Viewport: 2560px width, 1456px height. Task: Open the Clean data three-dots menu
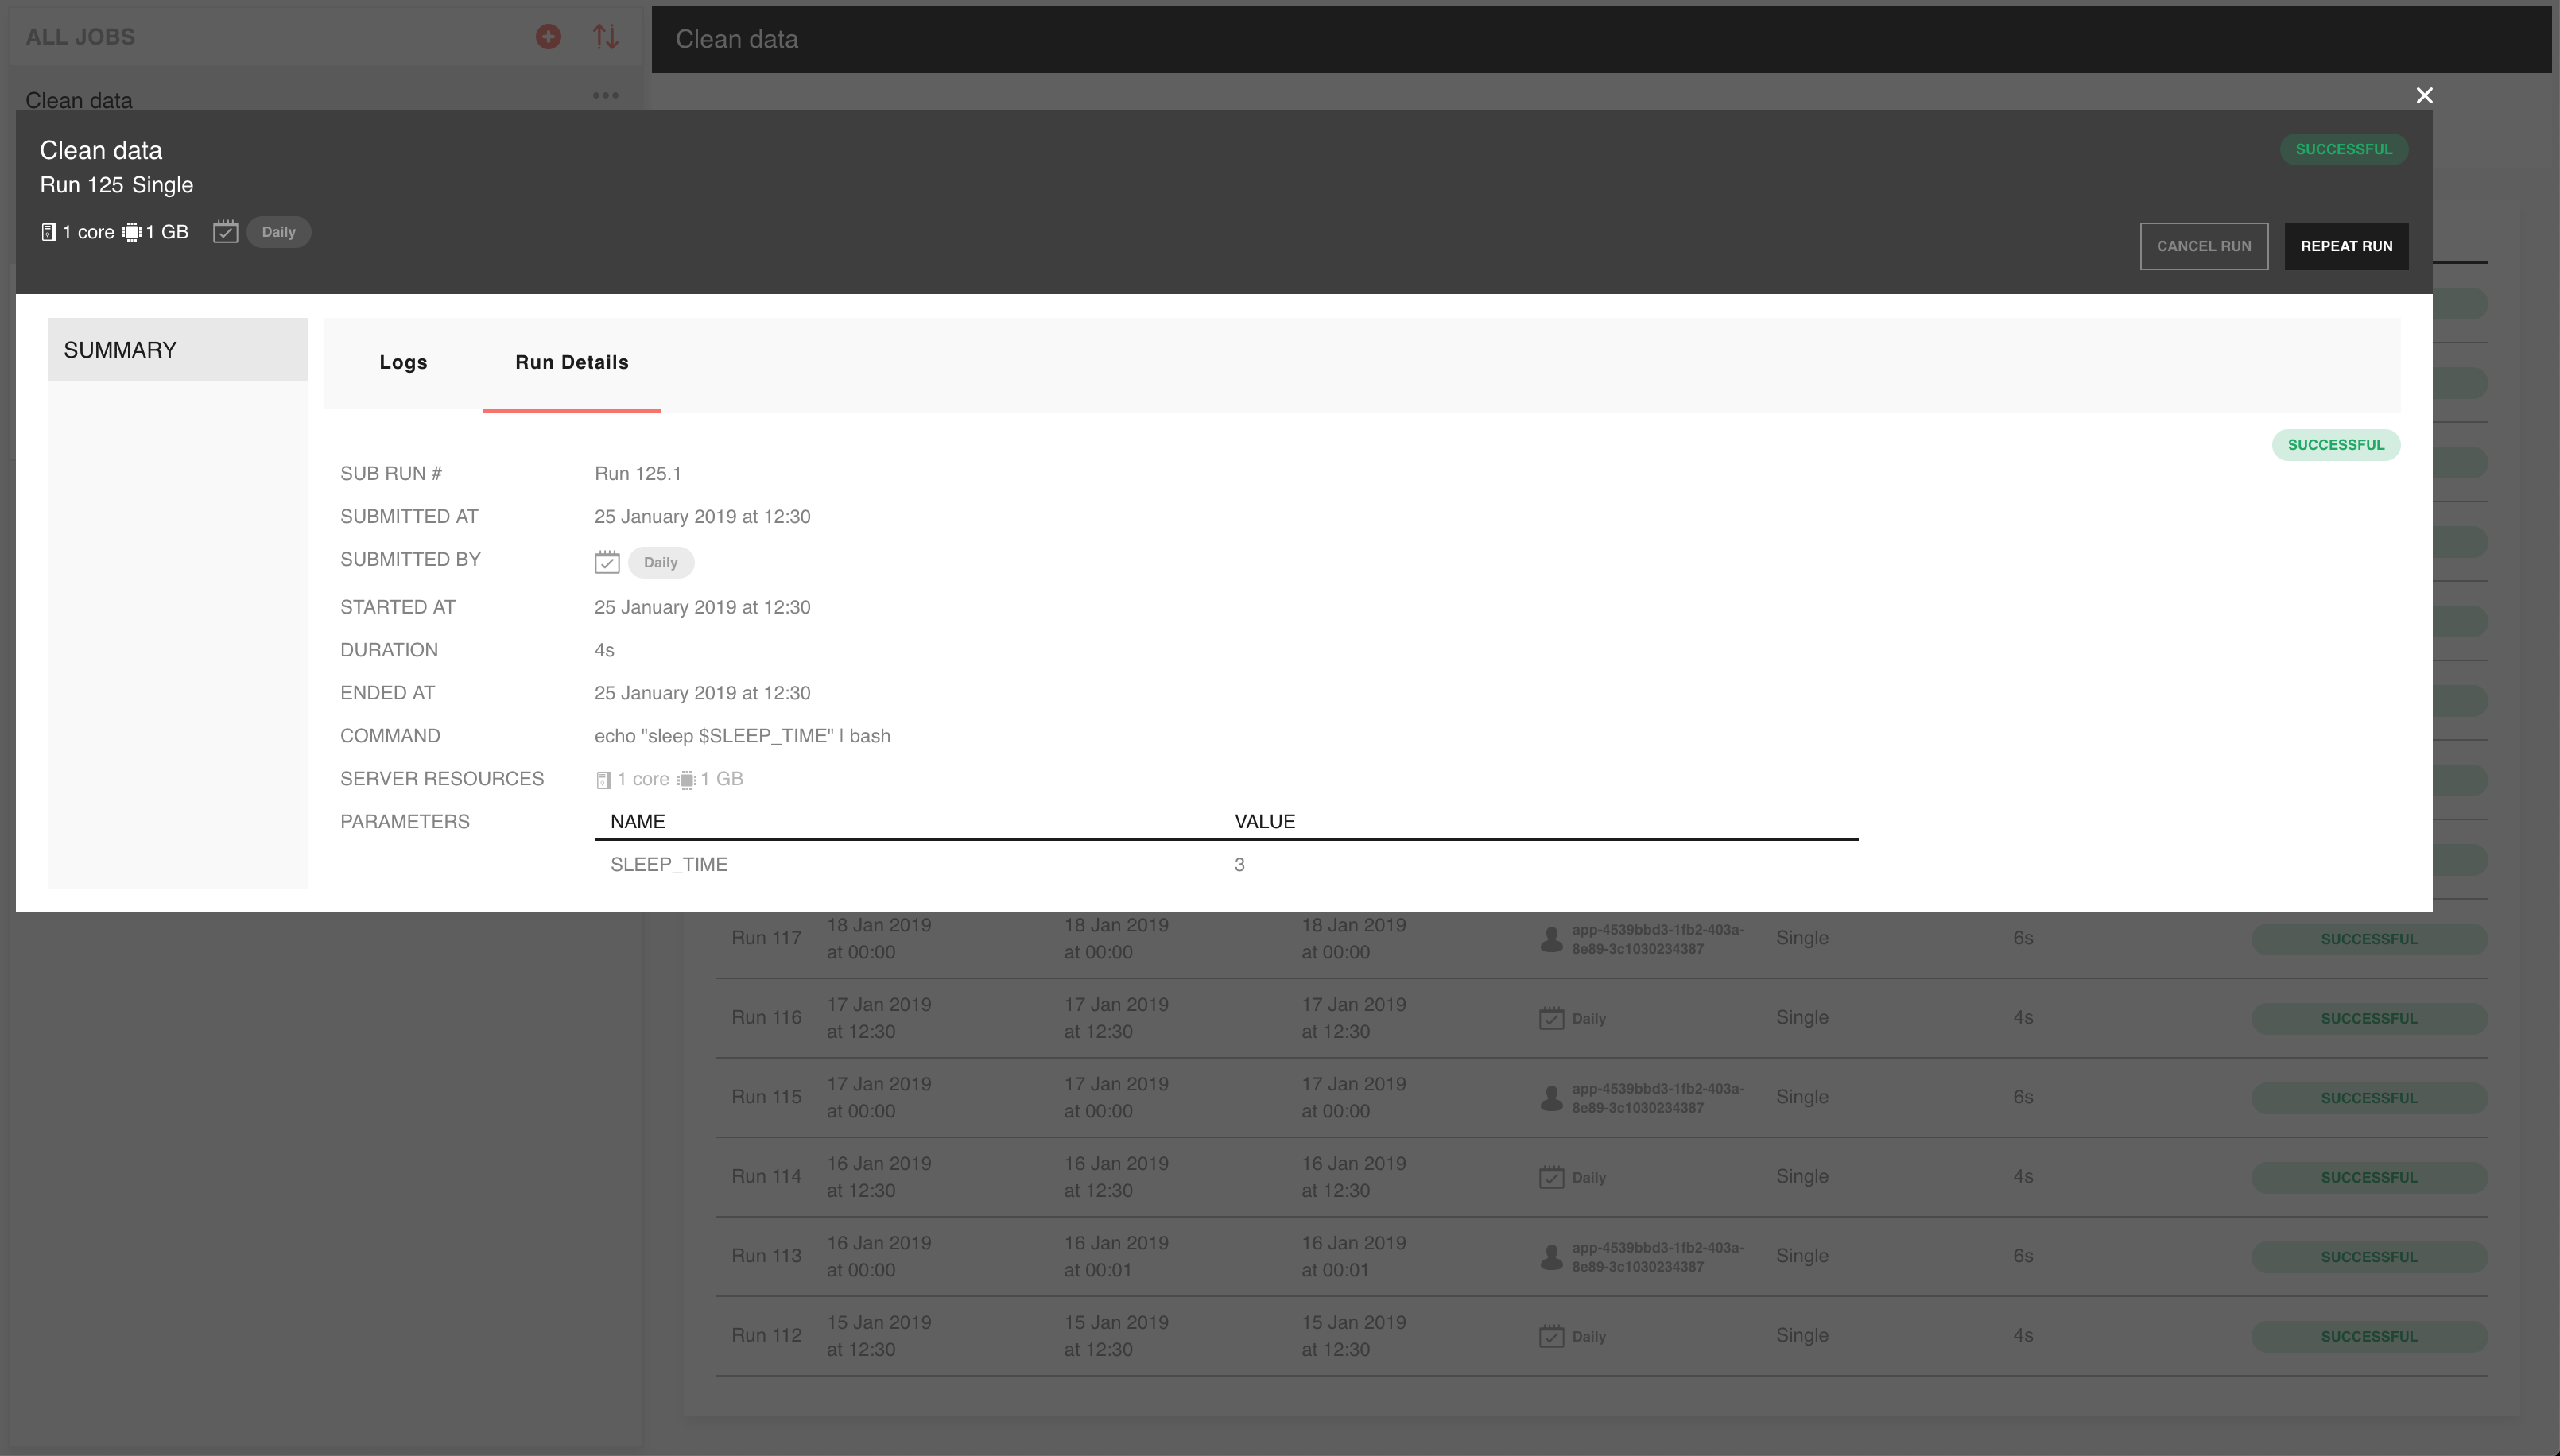click(605, 95)
